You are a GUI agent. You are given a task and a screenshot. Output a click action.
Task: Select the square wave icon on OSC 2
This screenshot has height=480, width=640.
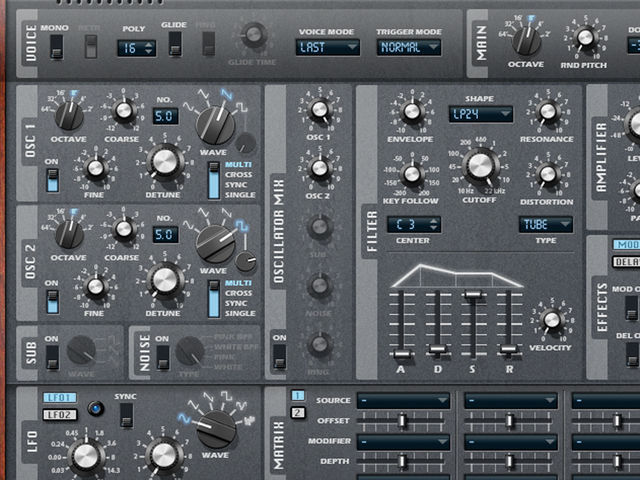[242, 225]
